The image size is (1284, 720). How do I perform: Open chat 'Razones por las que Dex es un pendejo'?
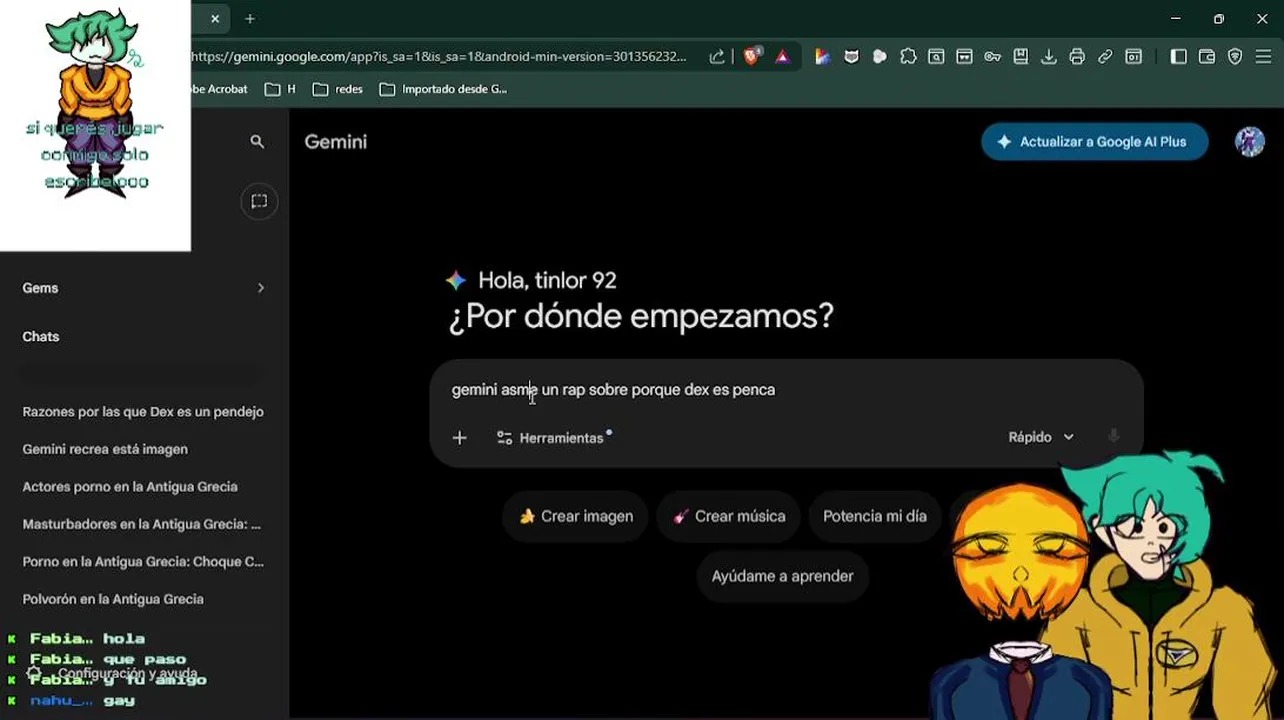pos(143,412)
